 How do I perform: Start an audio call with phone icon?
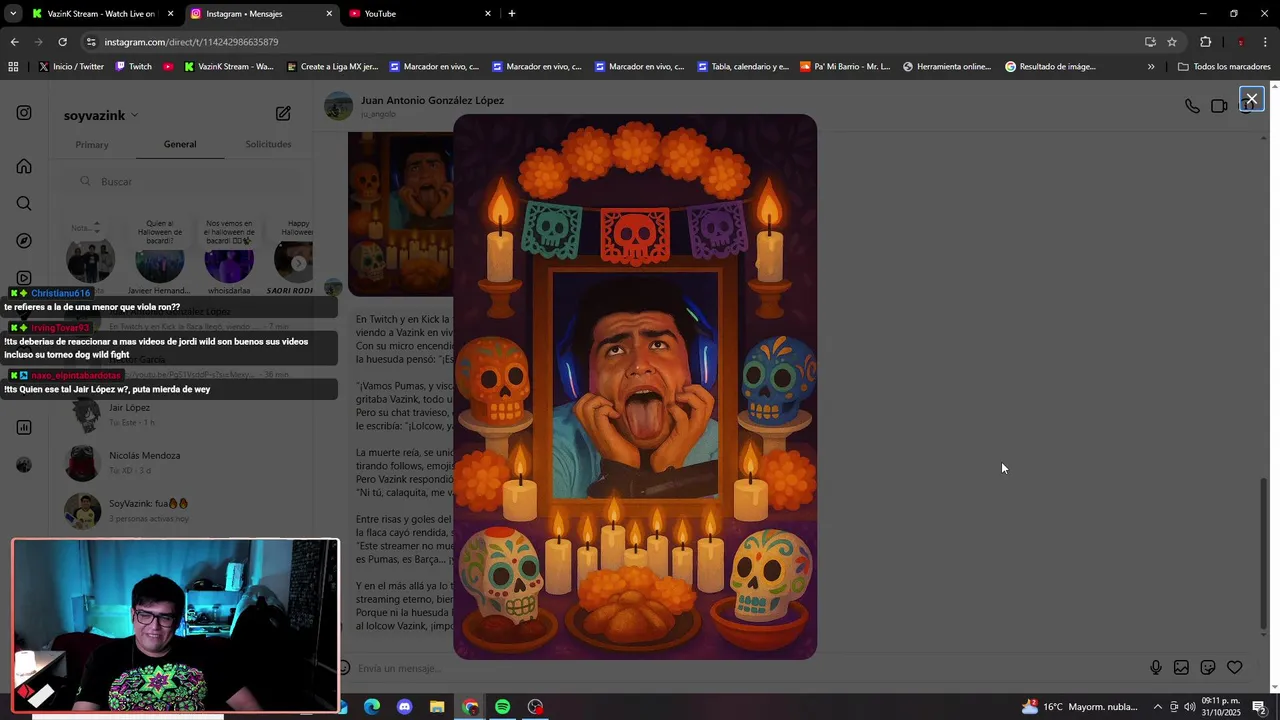coord(1192,106)
